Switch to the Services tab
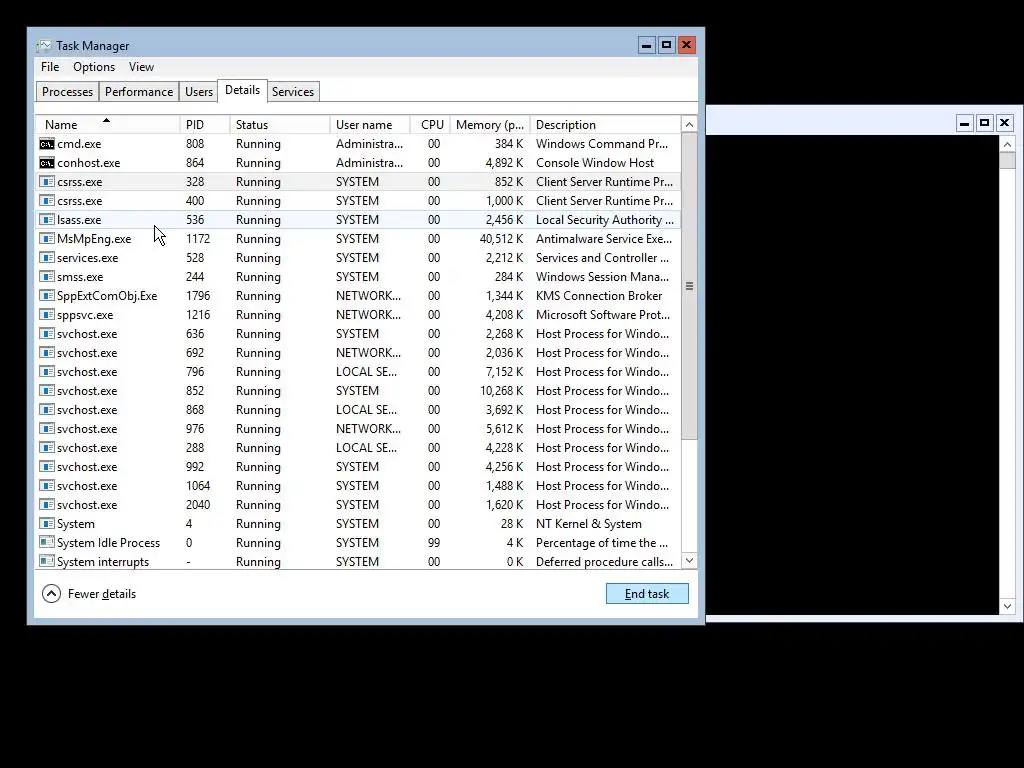The width and height of the screenshot is (1024, 768). point(293,91)
